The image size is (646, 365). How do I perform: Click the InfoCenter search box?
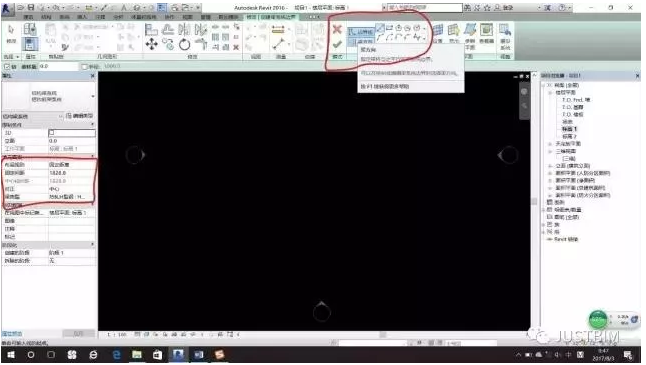[425, 7]
